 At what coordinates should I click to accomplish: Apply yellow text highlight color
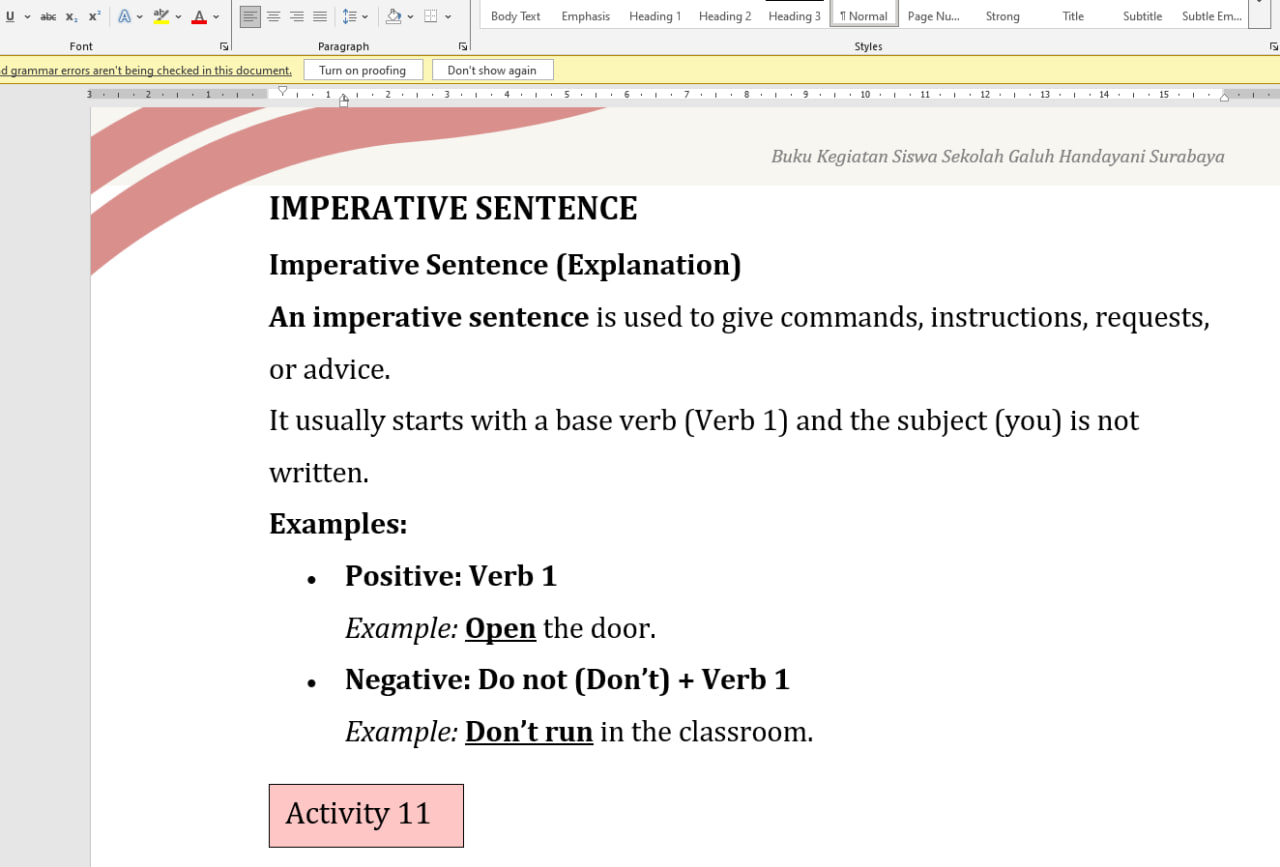pyautogui.click(x=161, y=16)
